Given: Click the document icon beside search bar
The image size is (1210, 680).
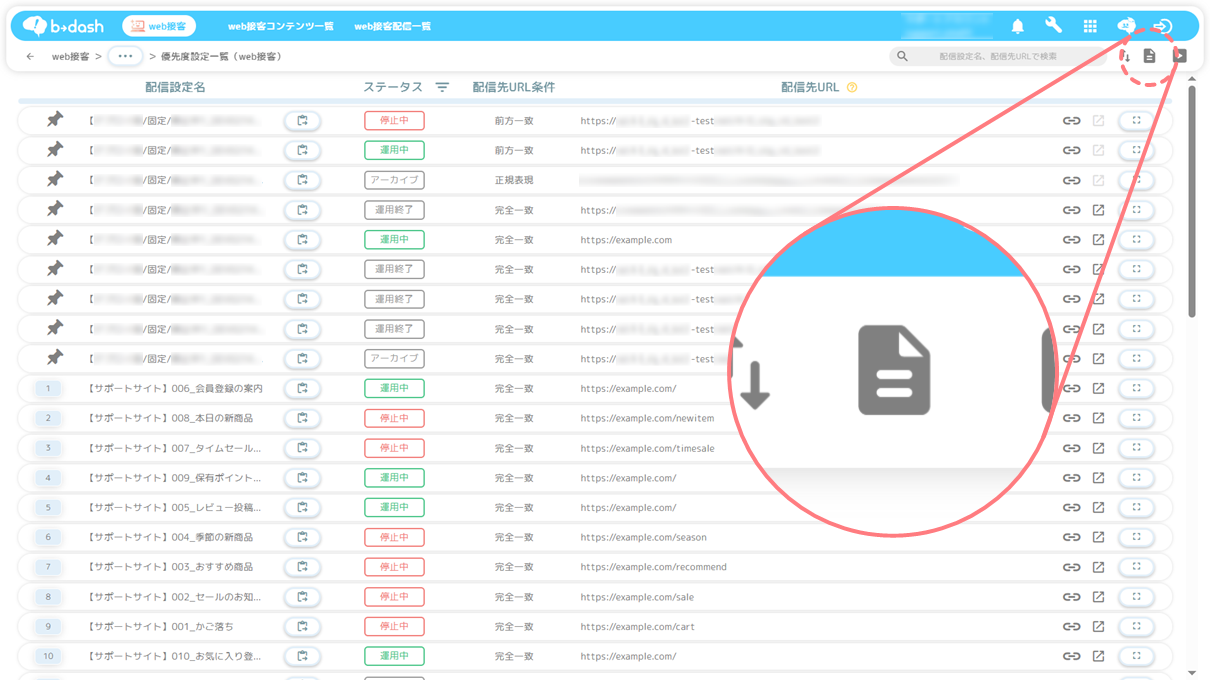Looking at the screenshot, I should [1149, 56].
